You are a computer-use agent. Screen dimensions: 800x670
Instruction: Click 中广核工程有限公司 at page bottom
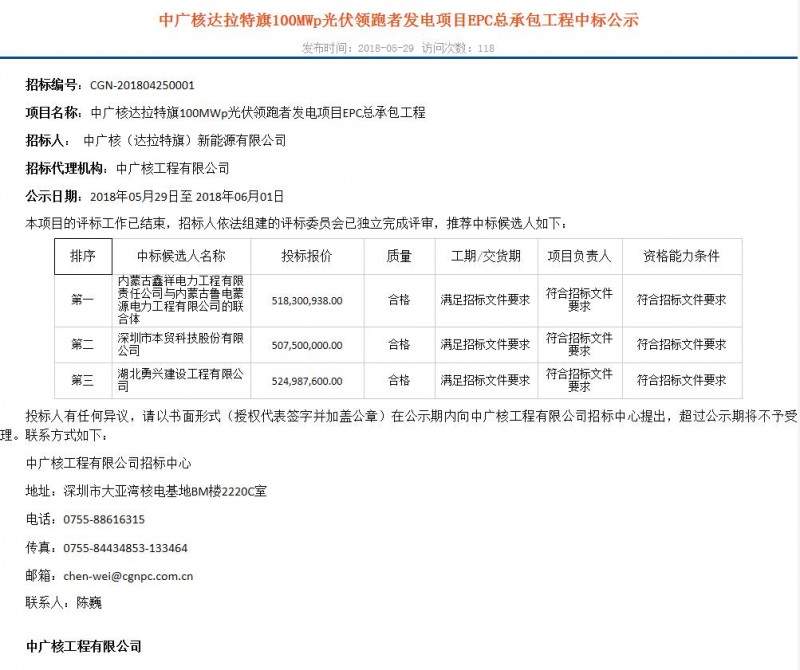pos(85,645)
